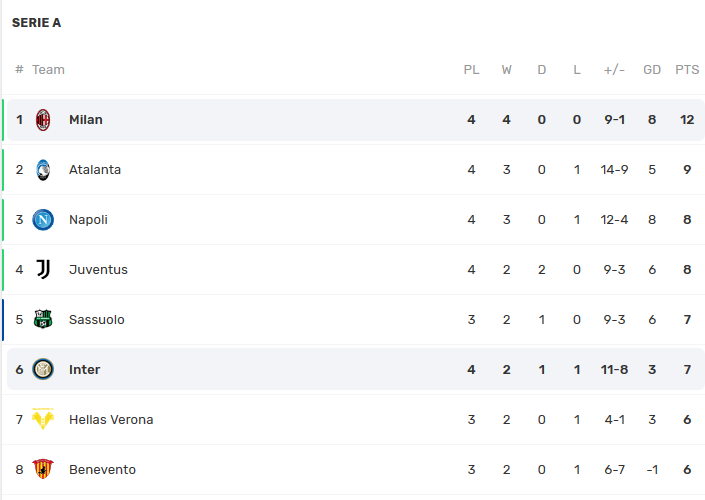Open the Milan team name link

86,120
